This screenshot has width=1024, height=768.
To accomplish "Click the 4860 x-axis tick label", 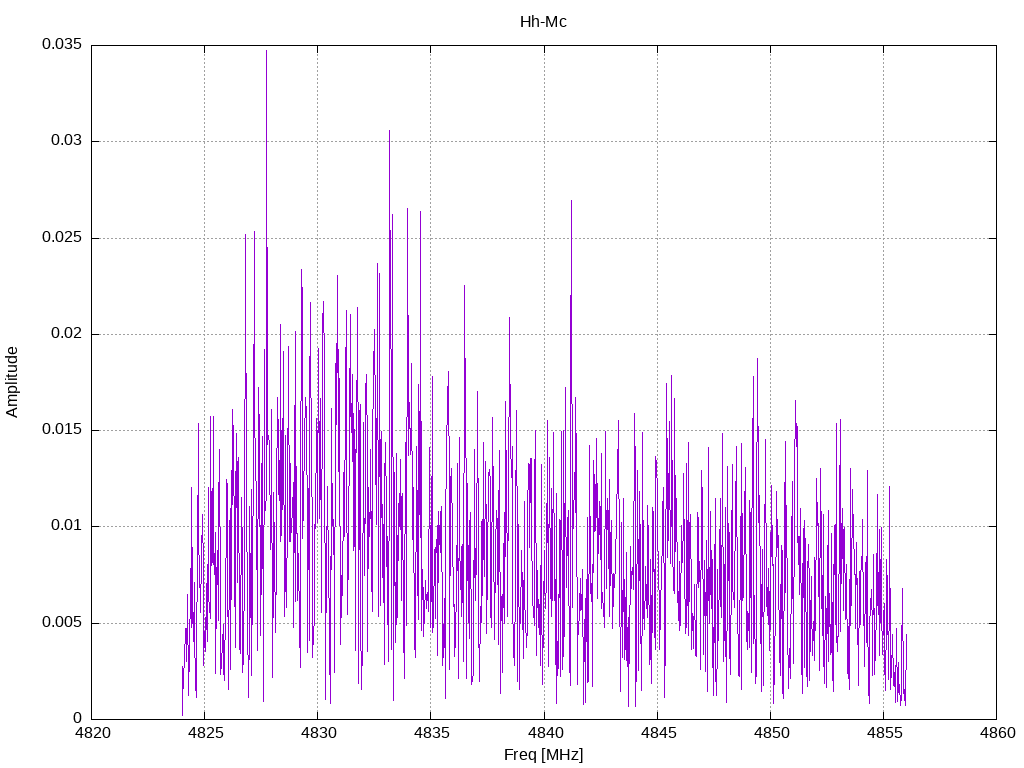I will click(x=997, y=733).
